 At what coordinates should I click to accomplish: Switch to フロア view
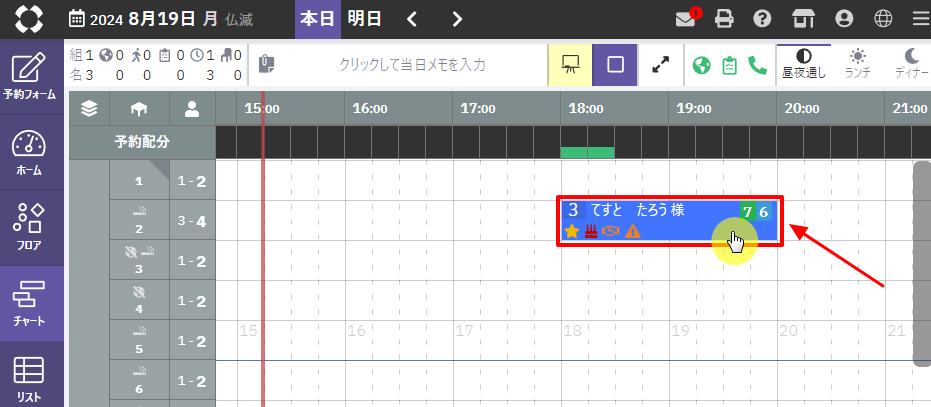[29, 228]
